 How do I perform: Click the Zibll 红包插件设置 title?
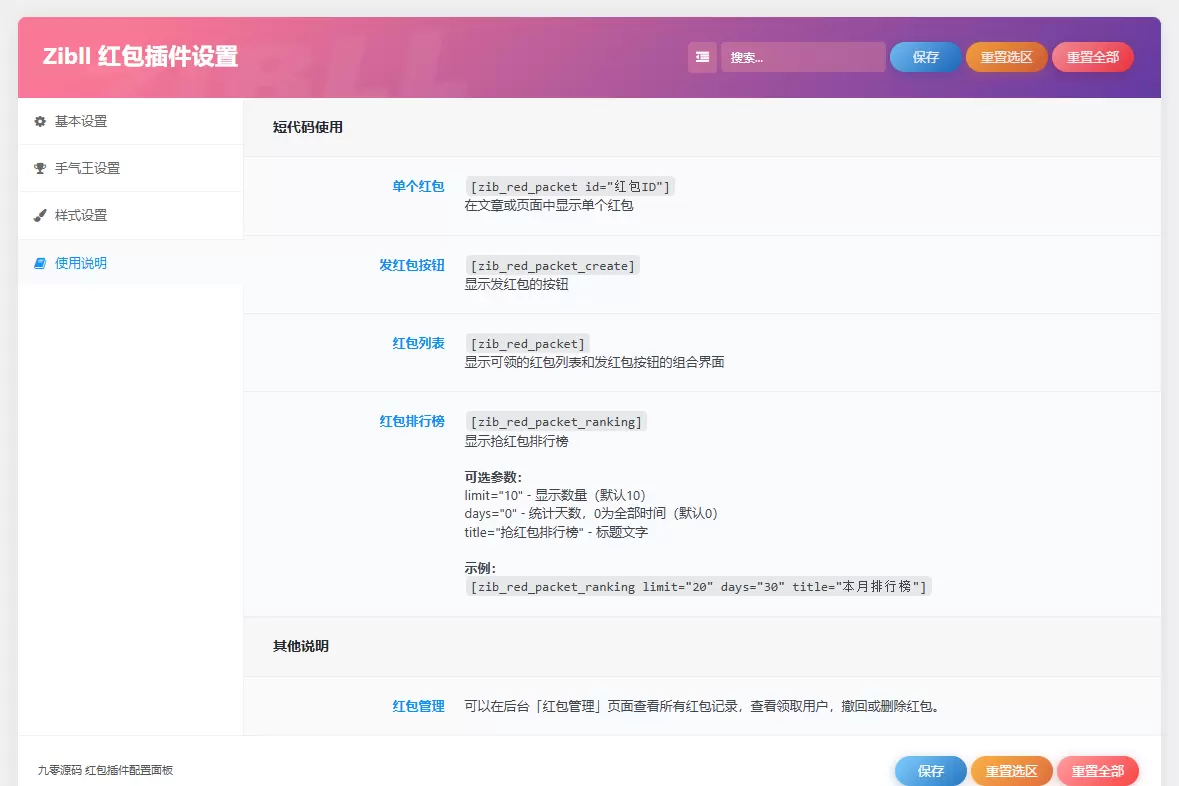coord(141,56)
